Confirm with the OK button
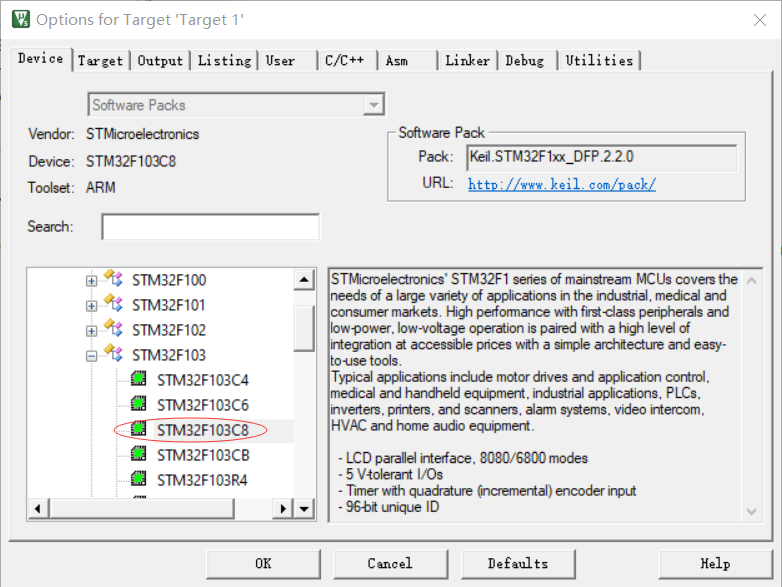 (x=263, y=564)
